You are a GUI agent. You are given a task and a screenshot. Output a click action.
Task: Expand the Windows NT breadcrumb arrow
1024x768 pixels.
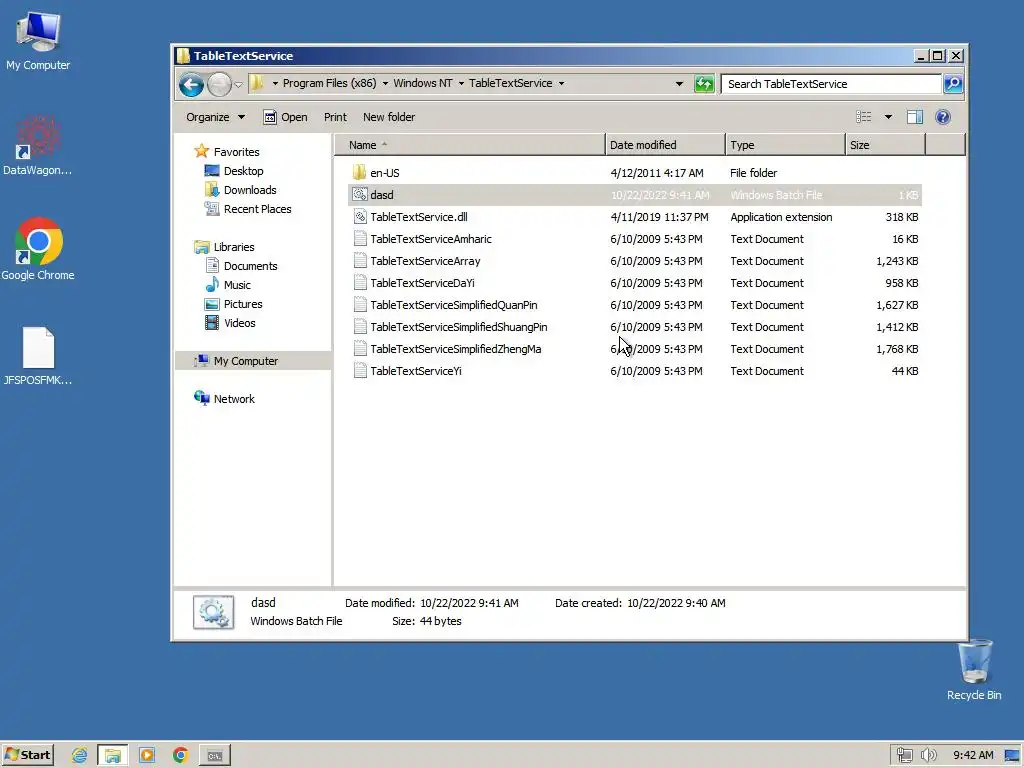click(461, 84)
